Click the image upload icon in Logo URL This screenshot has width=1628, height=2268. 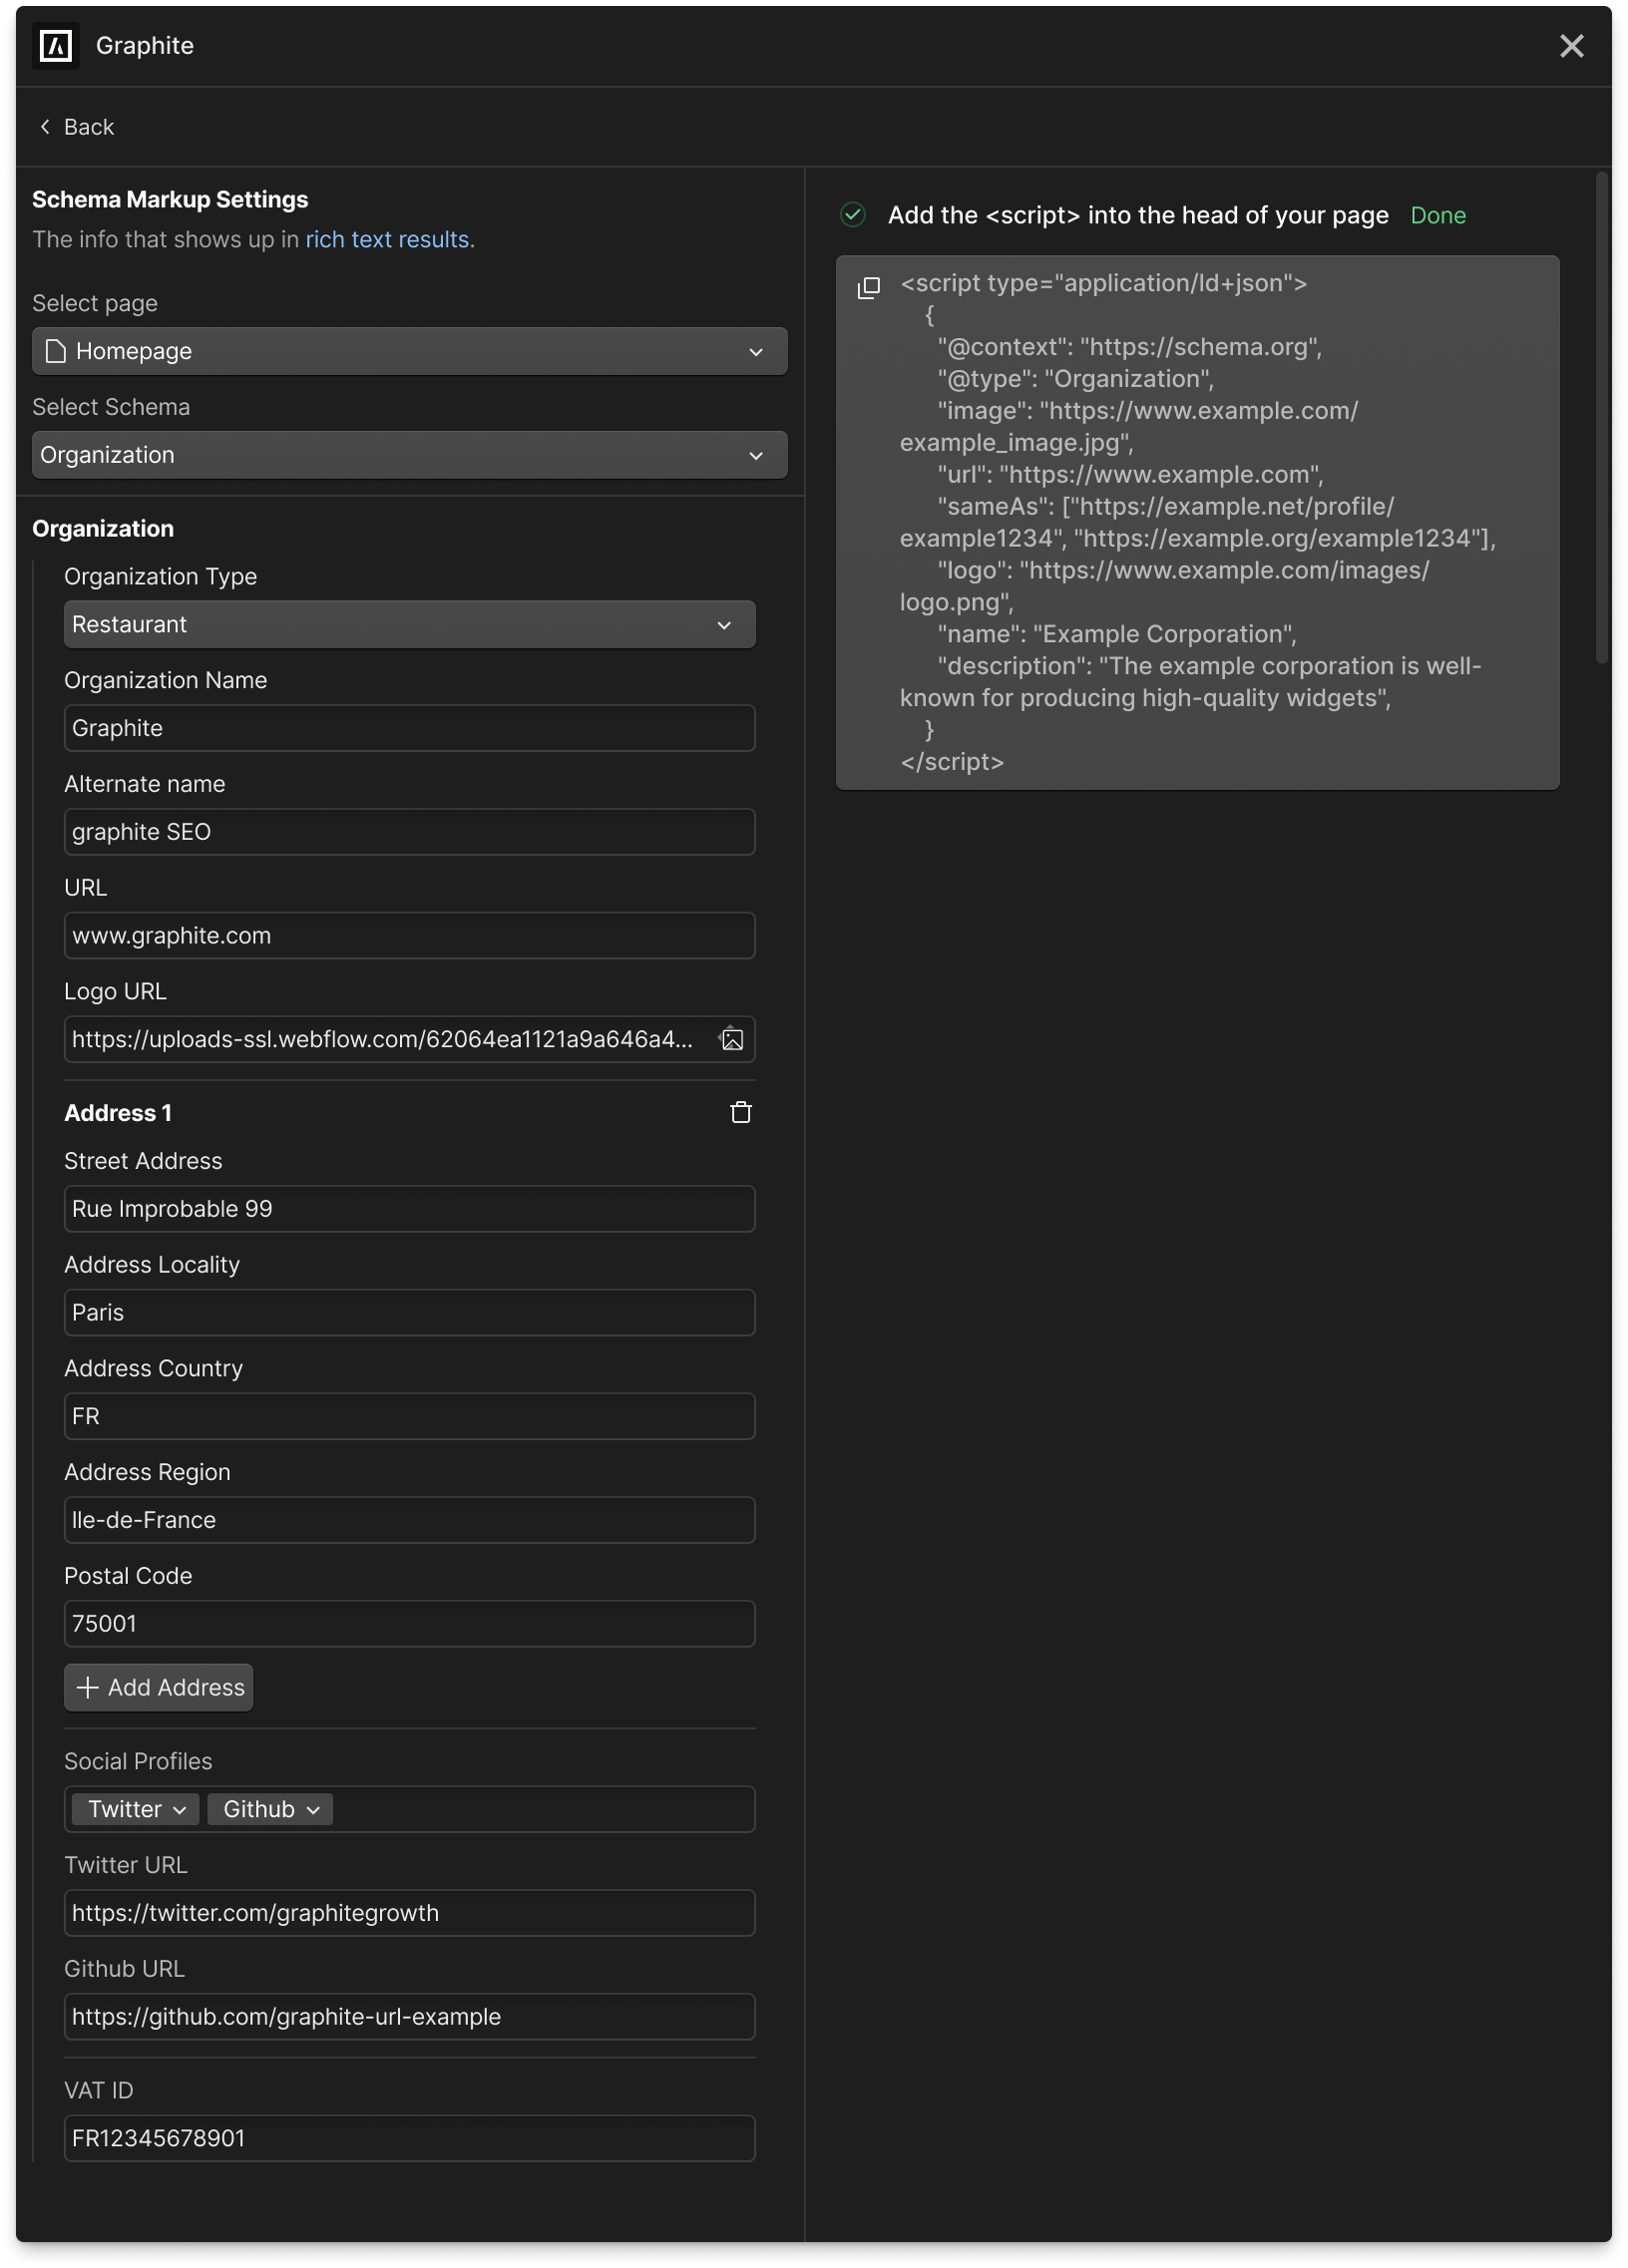[x=732, y=1040]
